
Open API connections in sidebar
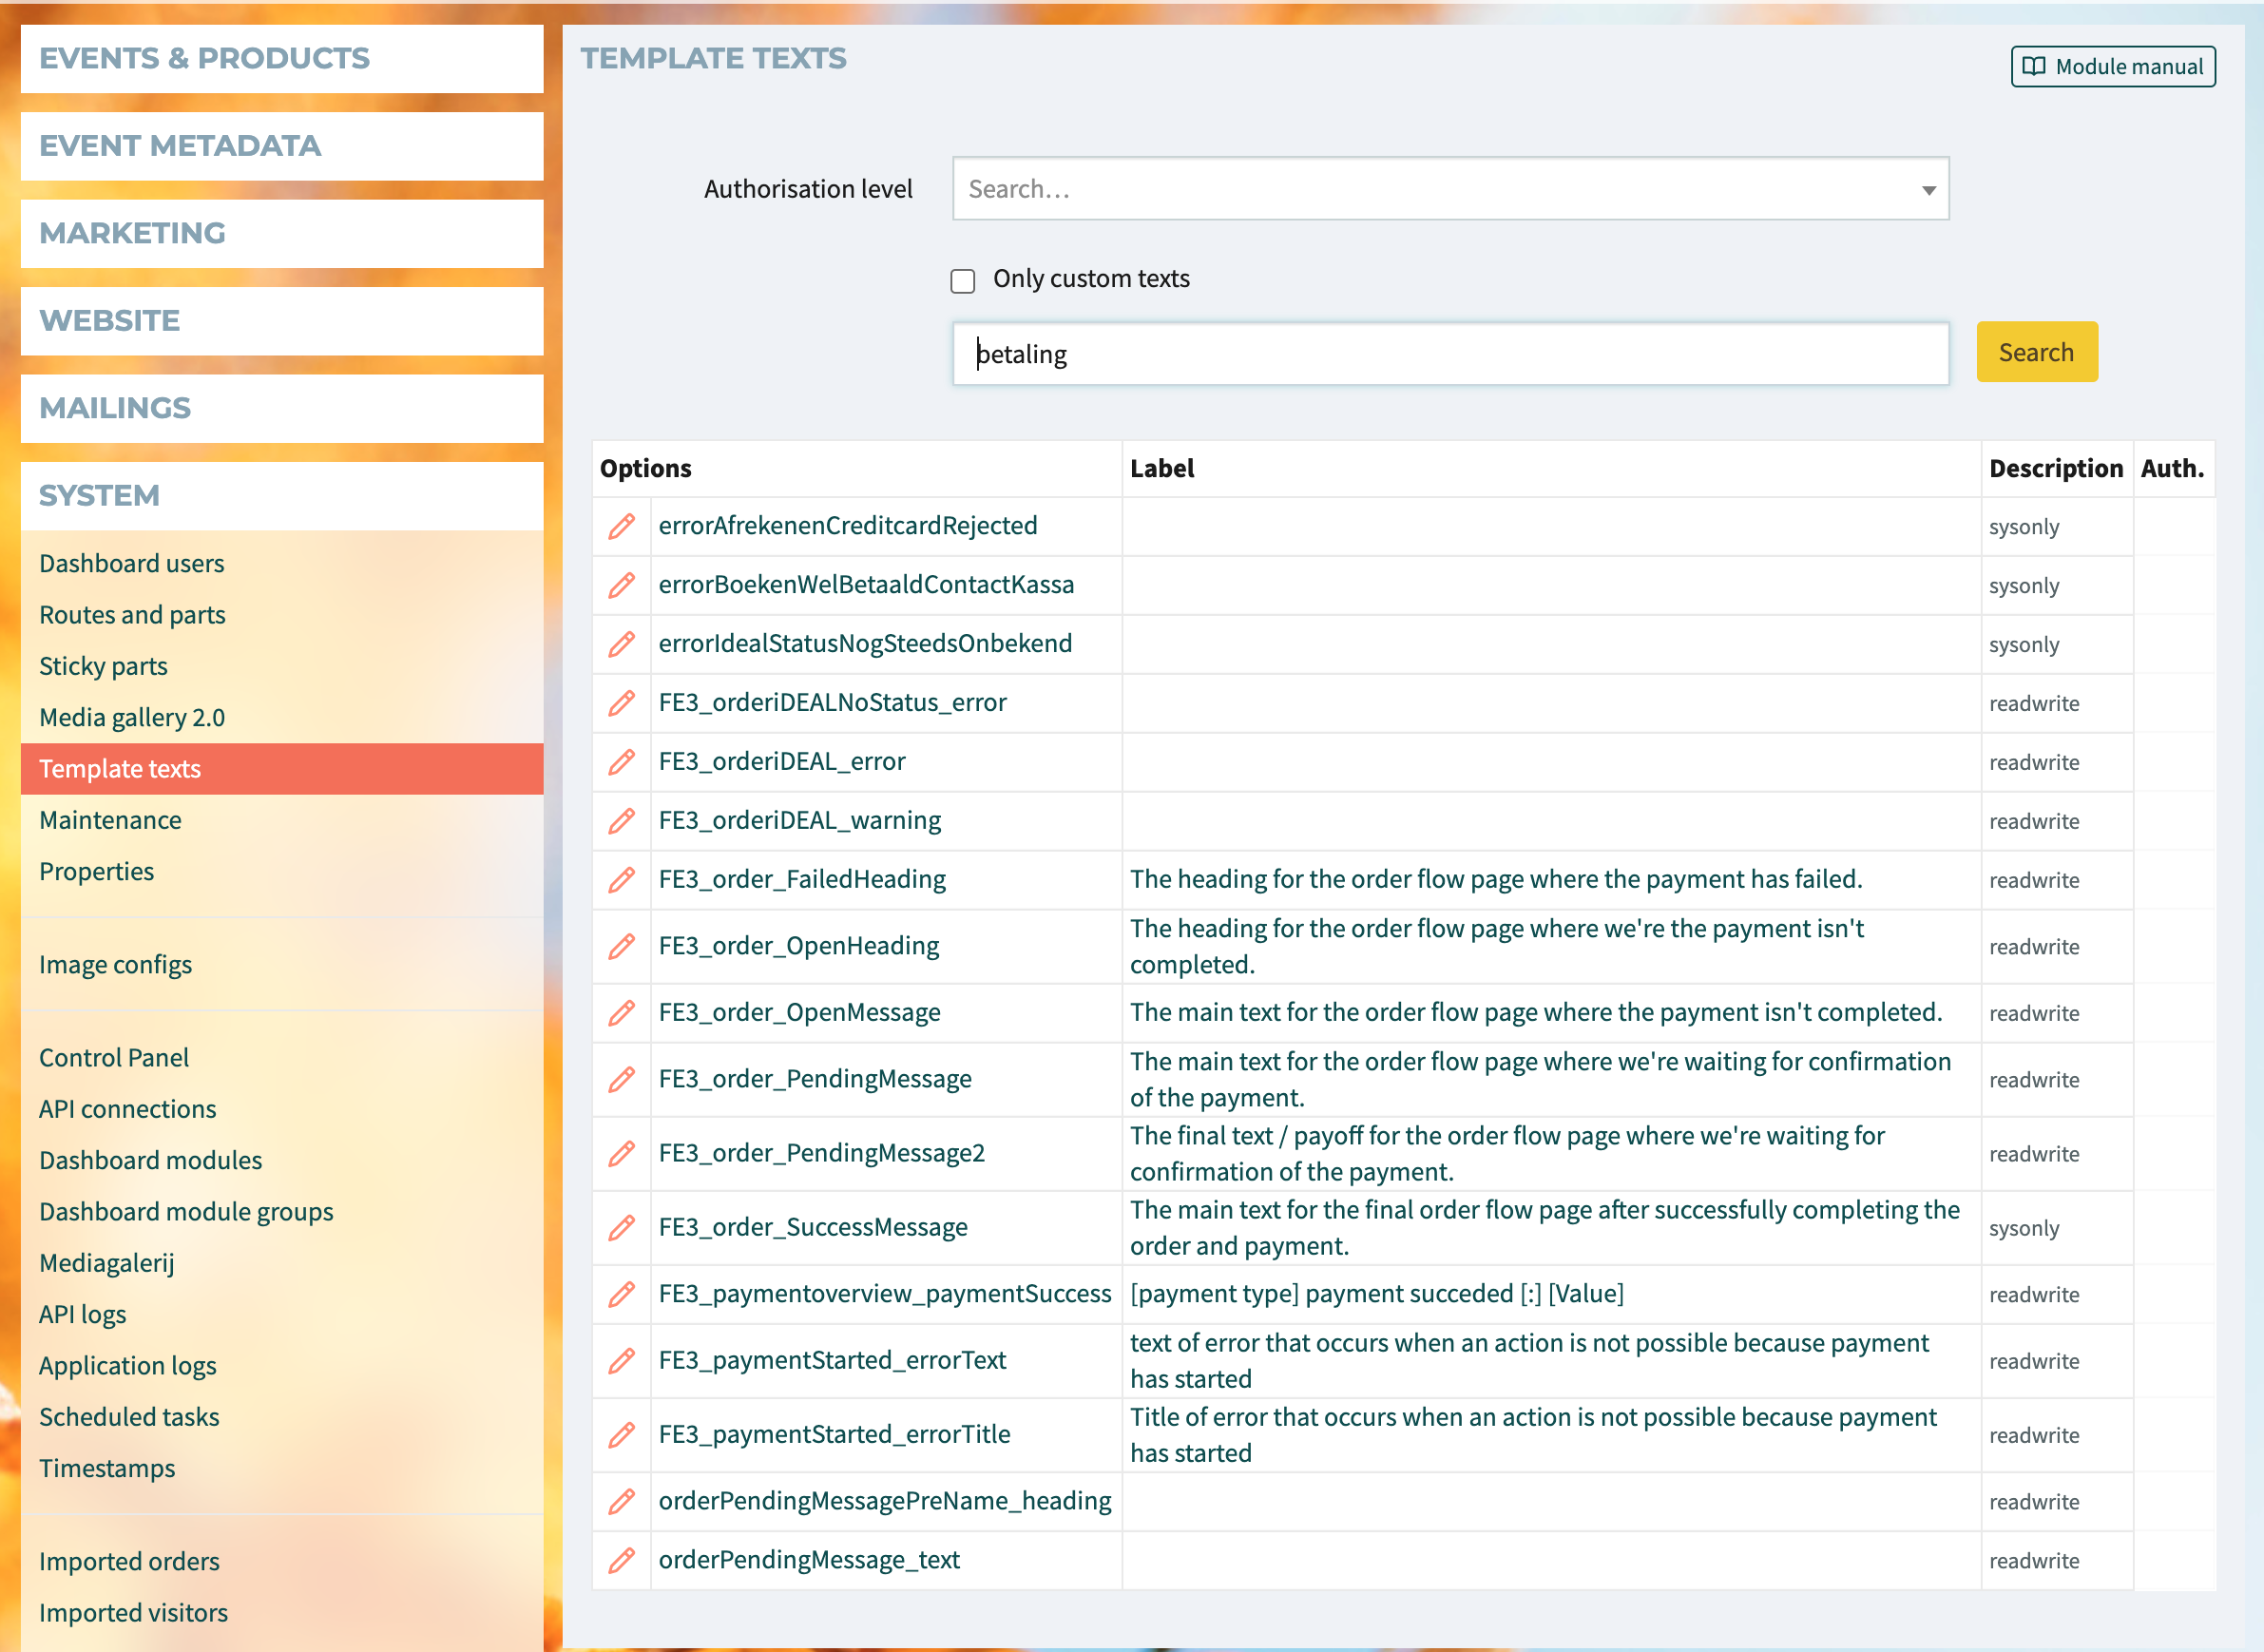pyautogui.click(x=127, y=1109)
